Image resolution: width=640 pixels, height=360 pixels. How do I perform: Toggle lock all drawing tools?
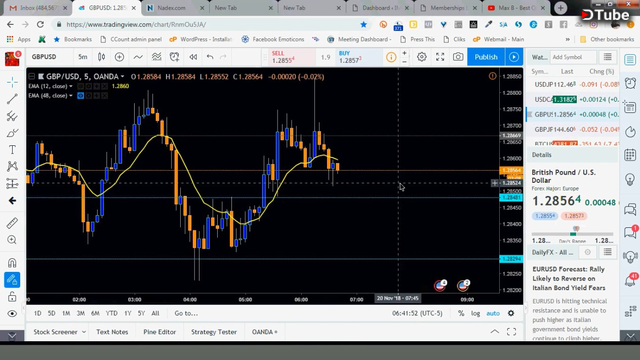(12, 297)
